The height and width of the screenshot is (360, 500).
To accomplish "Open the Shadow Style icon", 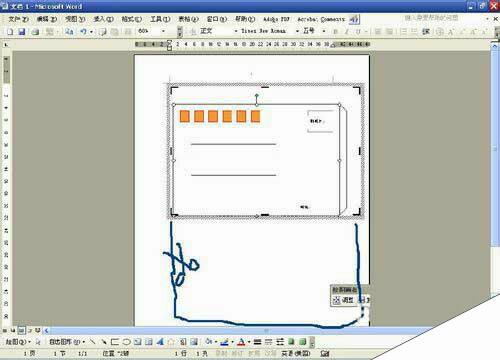I will (x=291, y=342).
